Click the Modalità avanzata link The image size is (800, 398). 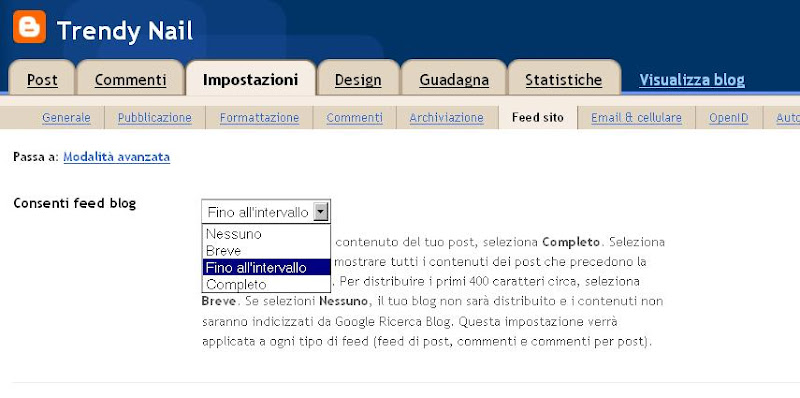[x=116, y=157]
